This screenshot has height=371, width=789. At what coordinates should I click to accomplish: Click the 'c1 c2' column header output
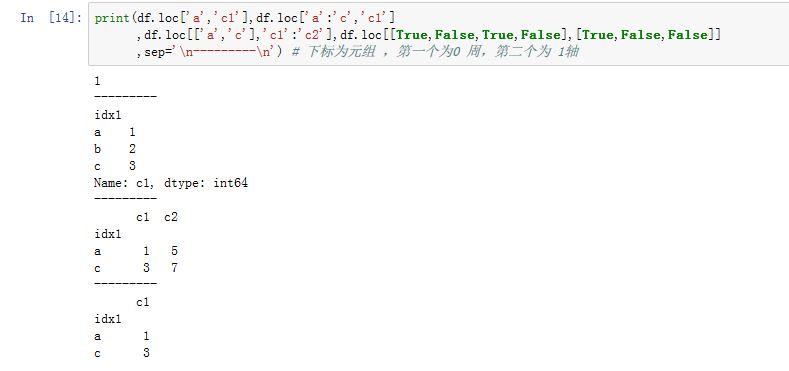[156, 217]
